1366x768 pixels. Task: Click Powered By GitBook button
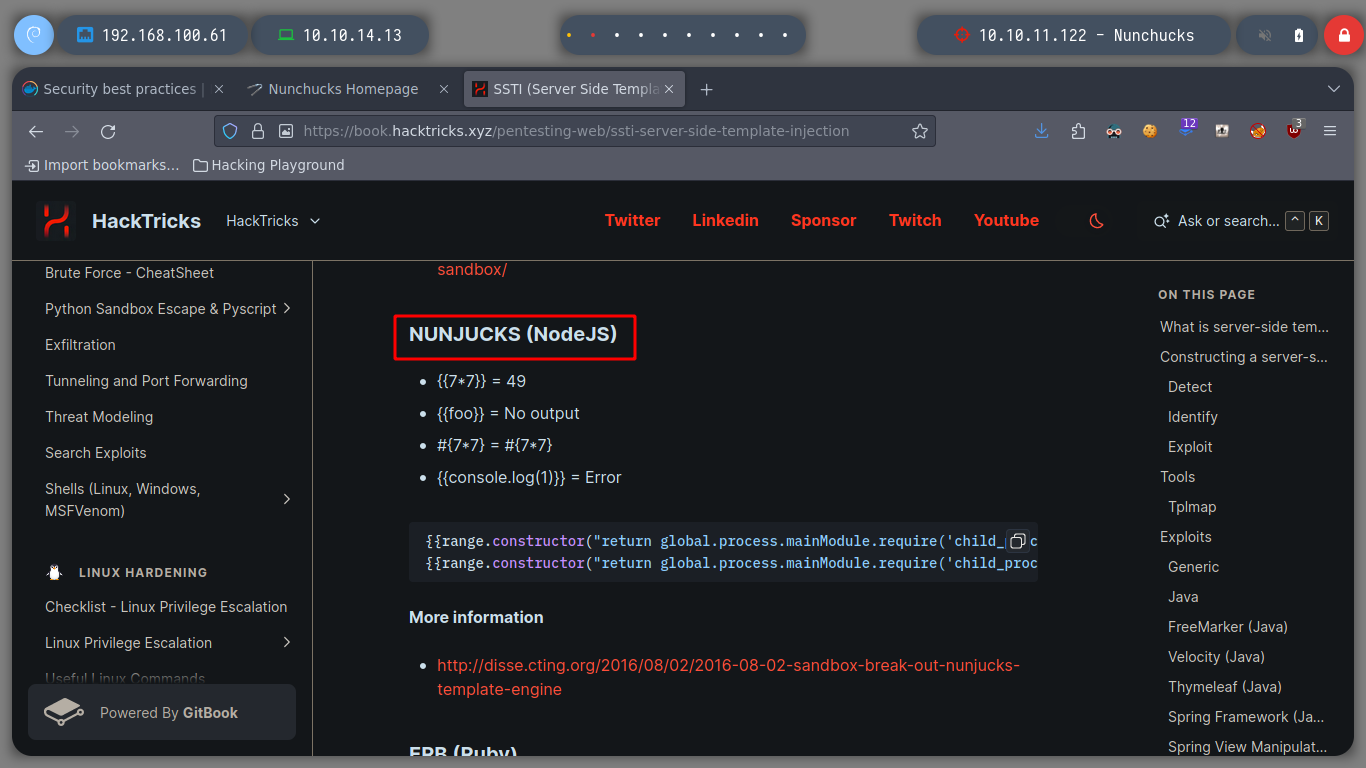coord(162,712)
